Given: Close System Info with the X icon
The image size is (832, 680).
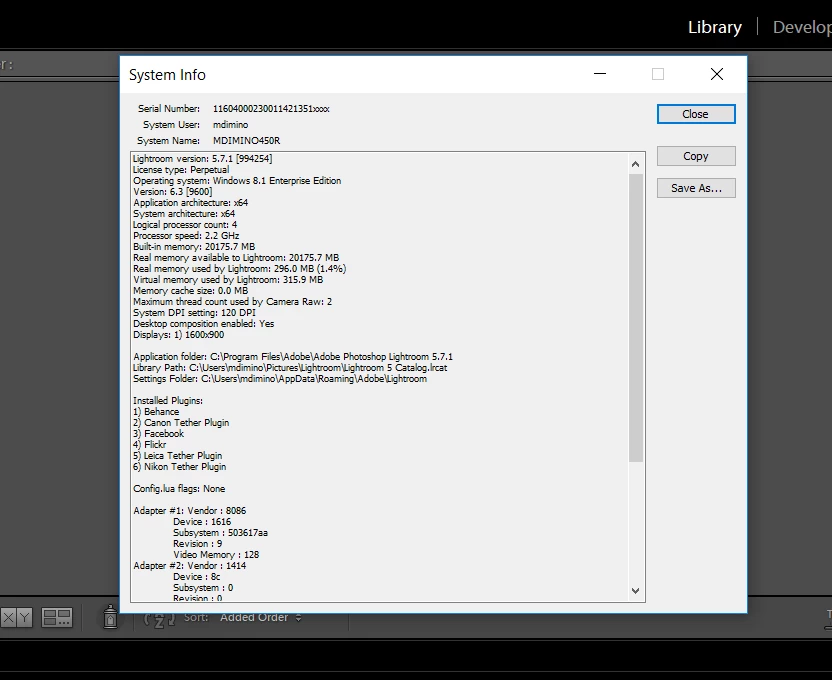Looking at the screenshot, I should coord(717,74).
